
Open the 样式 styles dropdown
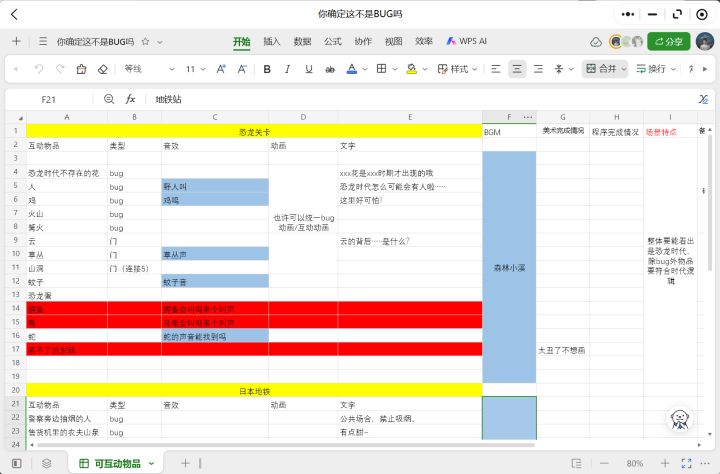[457, 69]
